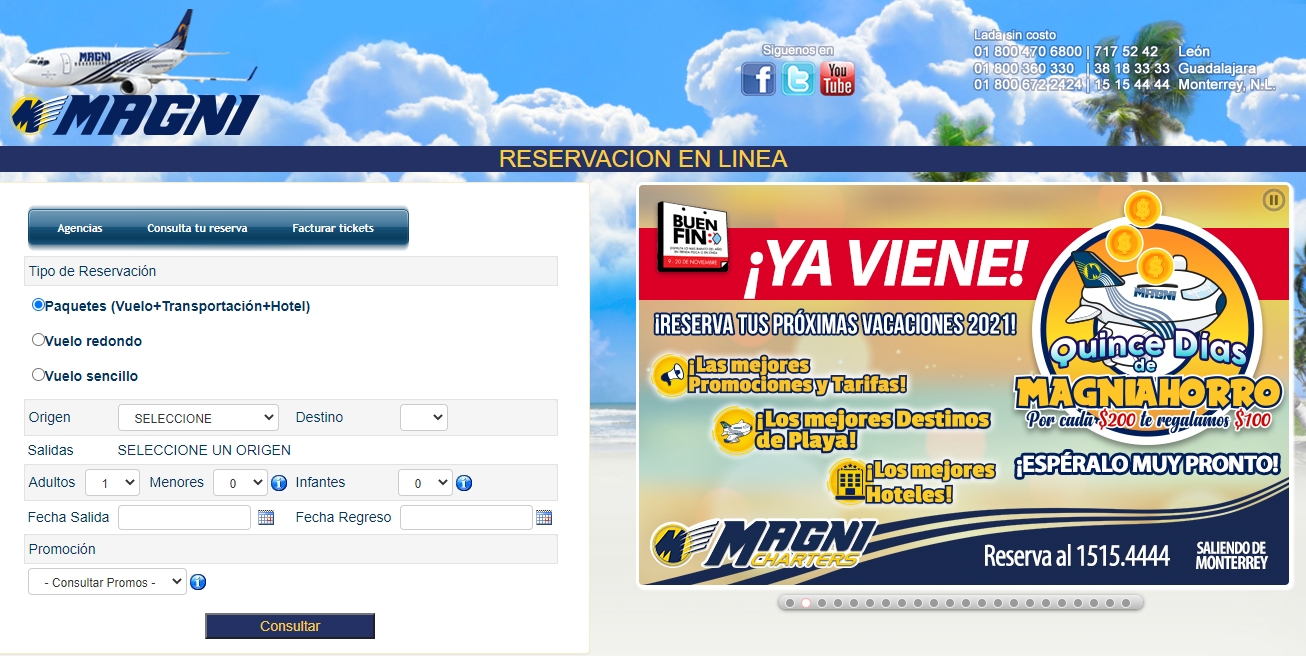Open Facturar tickets menu item
The image size is (1306, 656).
333,228
